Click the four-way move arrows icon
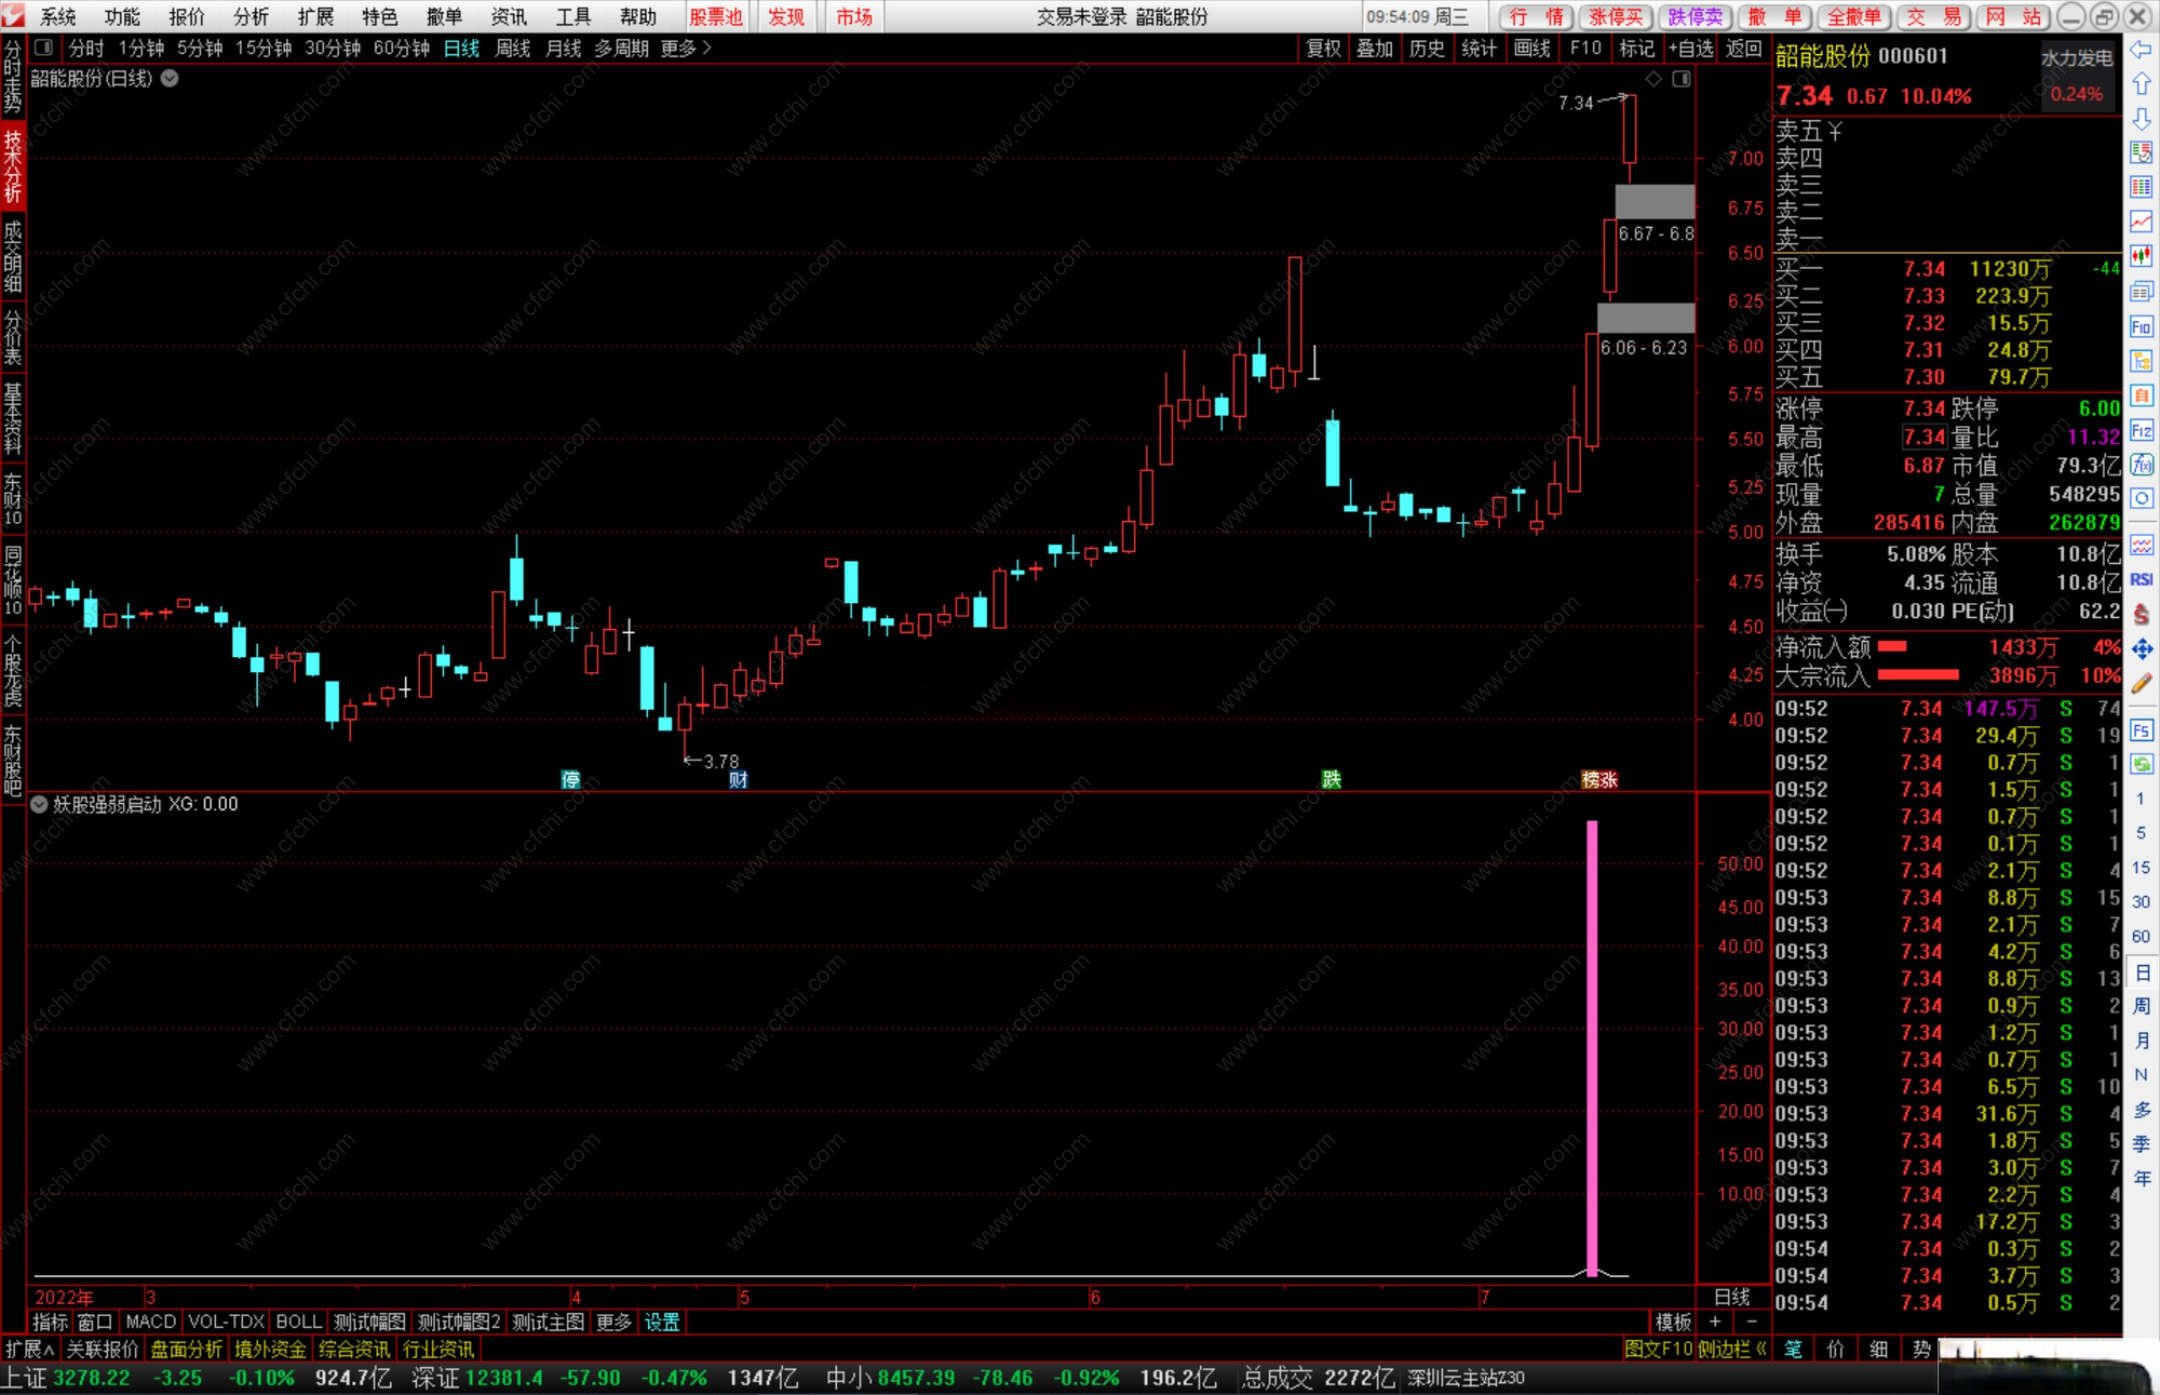 tap(2141, 650)
